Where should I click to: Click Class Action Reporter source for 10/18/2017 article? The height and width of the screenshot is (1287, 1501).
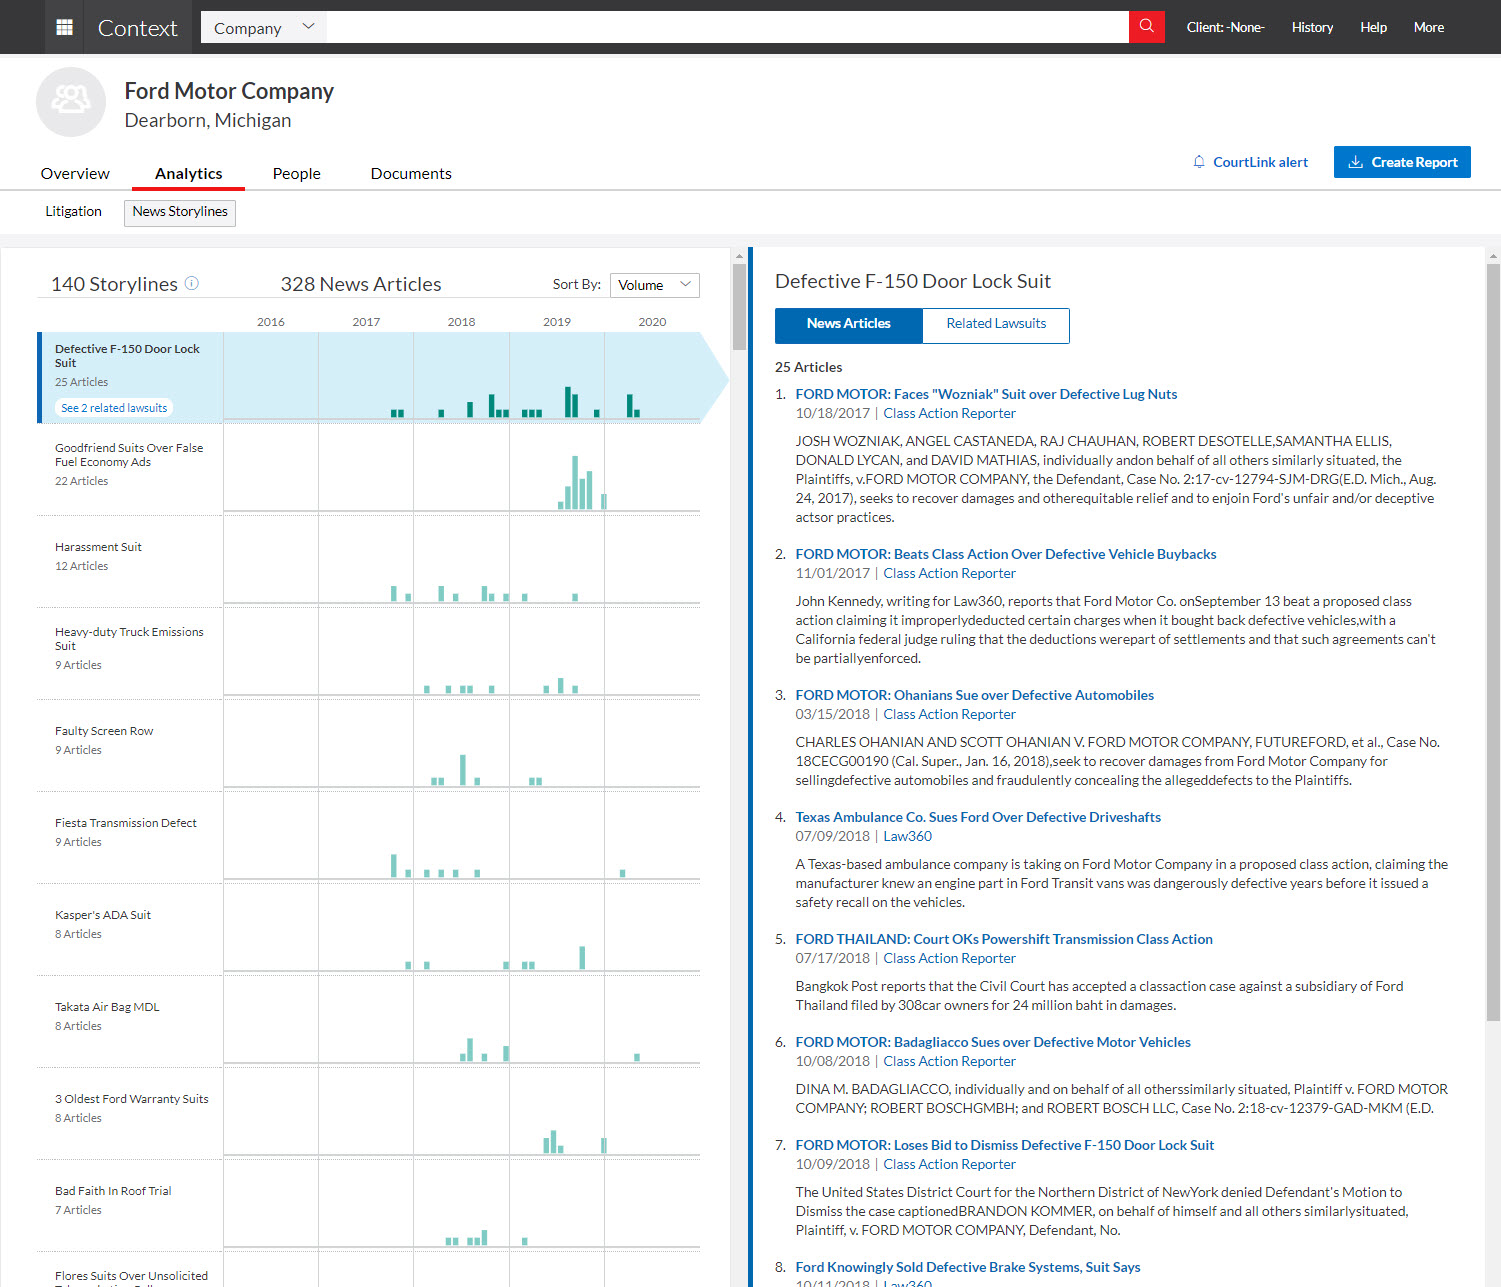[x=949, y=413]
